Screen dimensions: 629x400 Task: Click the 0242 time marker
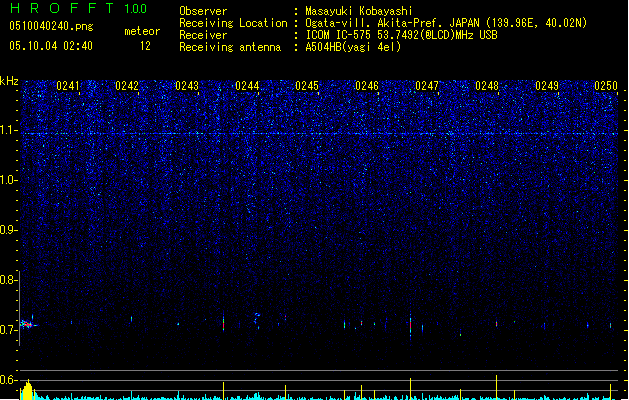127,86
